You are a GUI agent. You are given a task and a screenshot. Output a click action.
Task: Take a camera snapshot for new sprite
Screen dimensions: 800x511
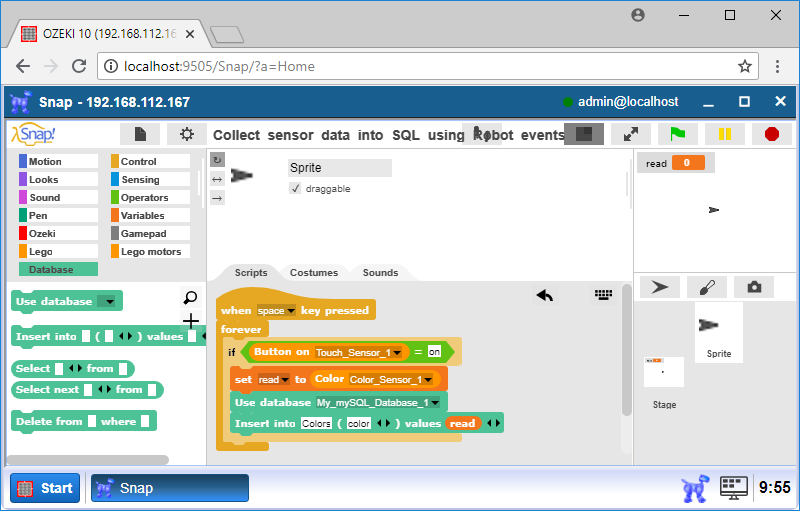[x=754, y=287]
